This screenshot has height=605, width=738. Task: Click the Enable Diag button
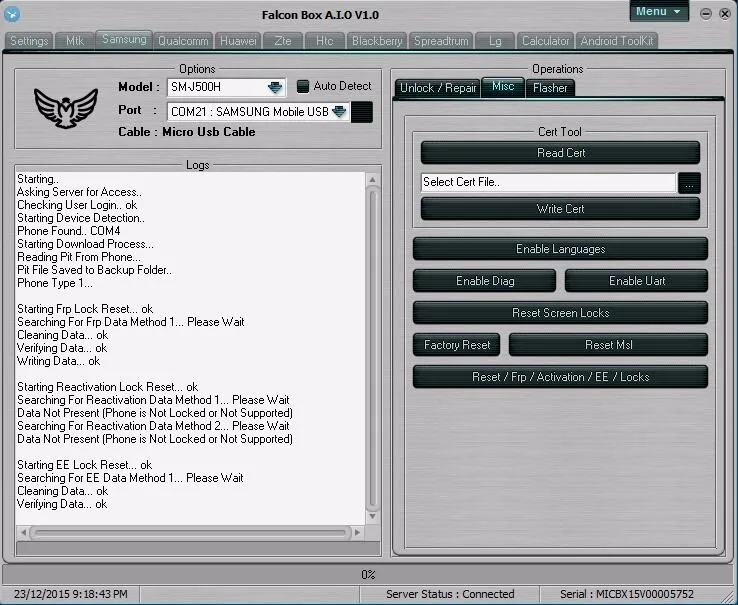click(485, 281)
